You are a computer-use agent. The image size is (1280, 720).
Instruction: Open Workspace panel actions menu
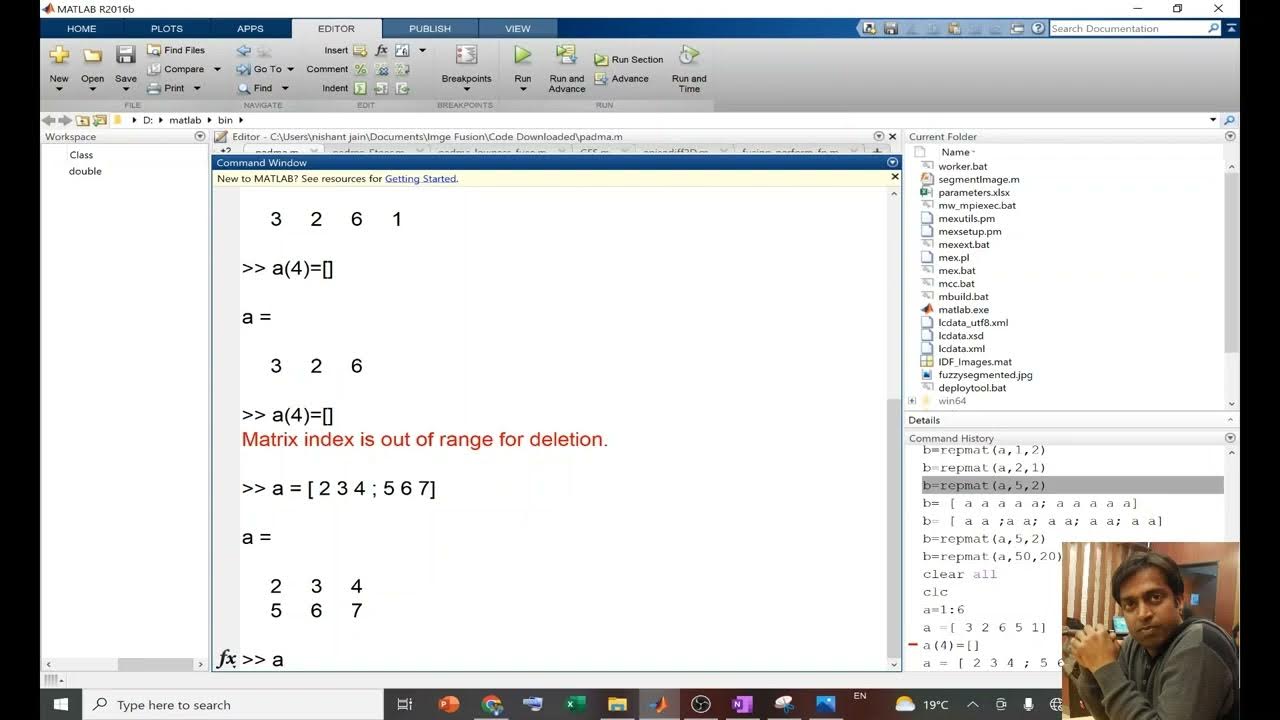click(x=199, y=136)
